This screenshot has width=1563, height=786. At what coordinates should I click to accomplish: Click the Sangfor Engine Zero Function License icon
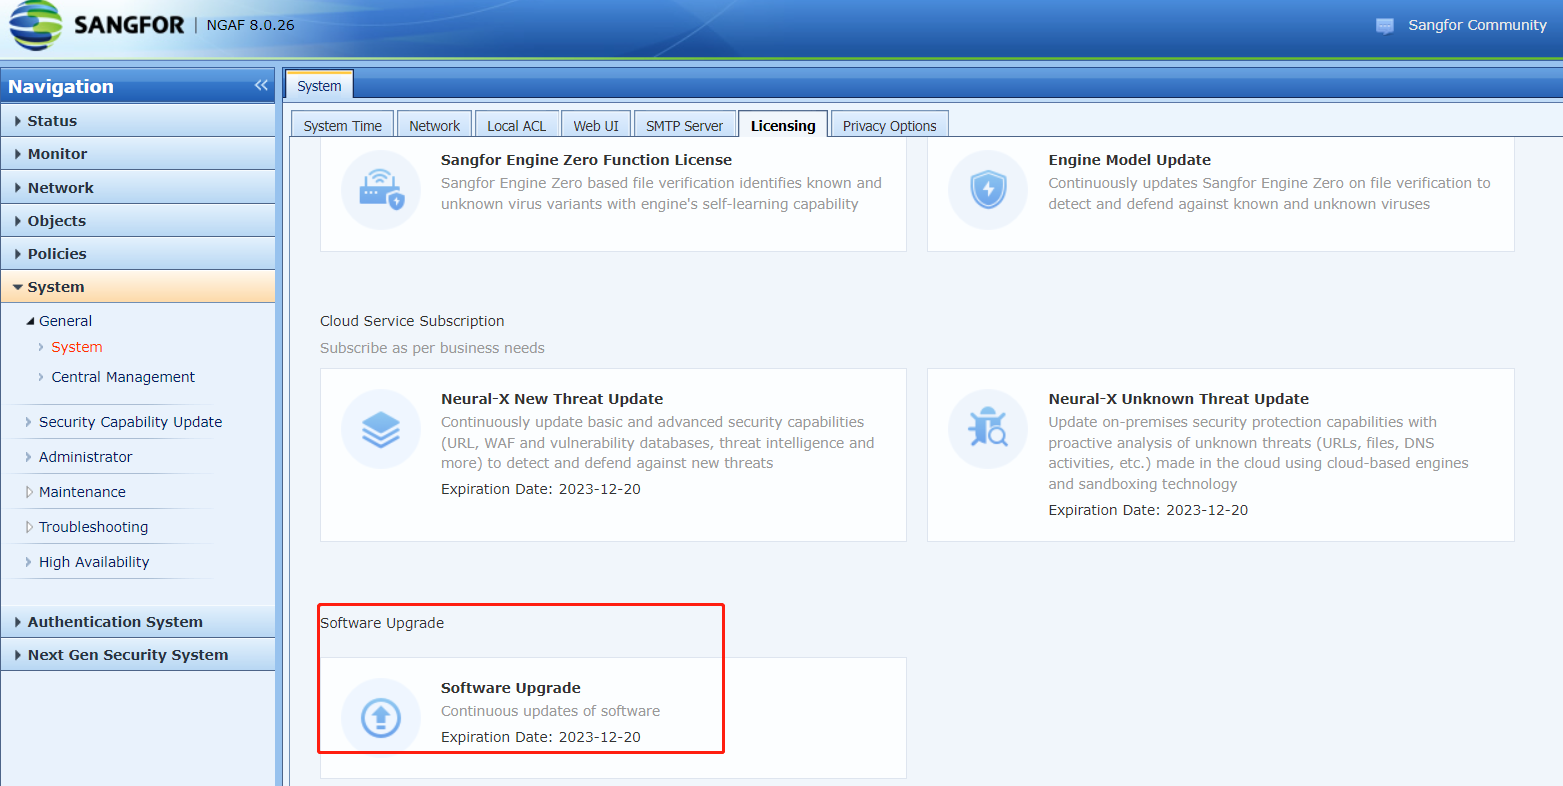(x=381, y=190)
